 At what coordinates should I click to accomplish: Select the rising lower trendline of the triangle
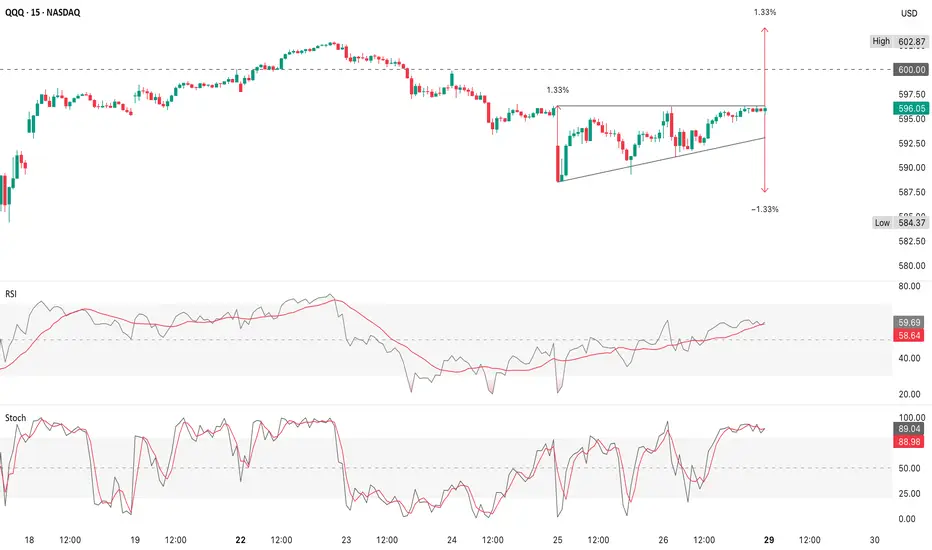(660, 159)
